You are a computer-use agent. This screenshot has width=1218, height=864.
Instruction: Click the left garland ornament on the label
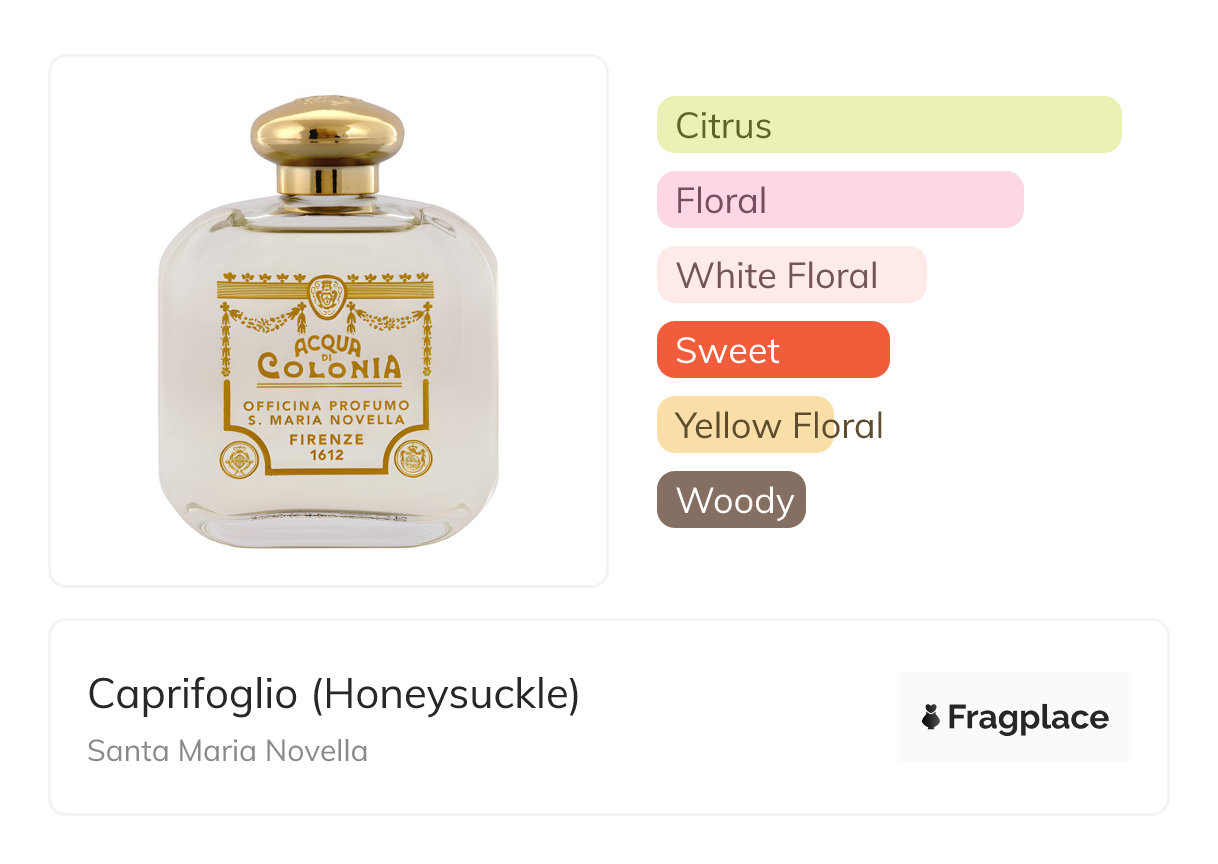point(264,319)
